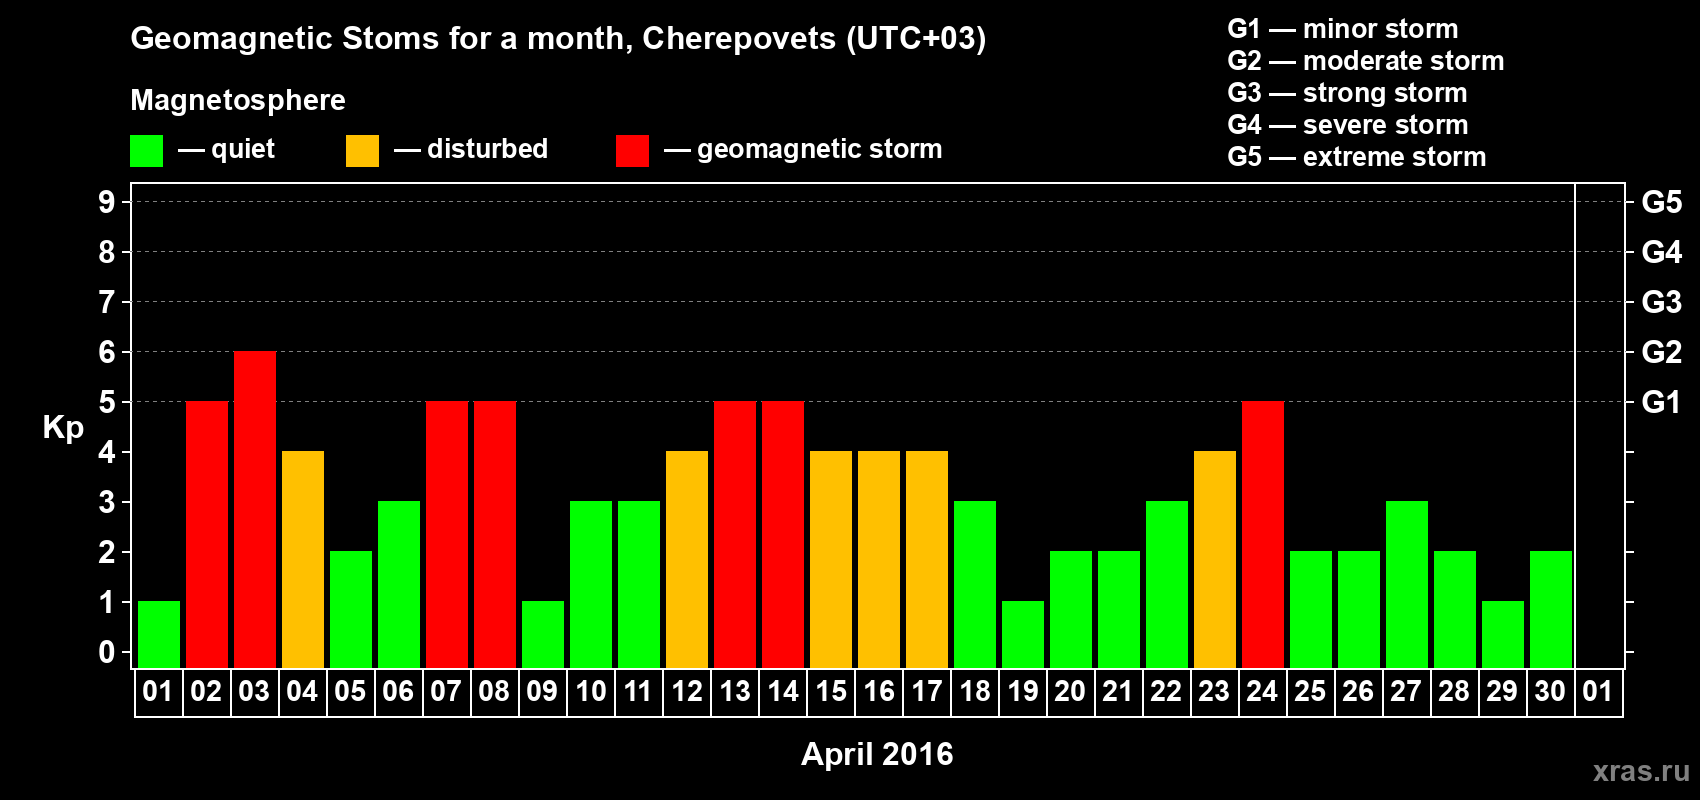Select the green bar for April 05
The image size is (1700, 800).
click(x=351, y=610)
